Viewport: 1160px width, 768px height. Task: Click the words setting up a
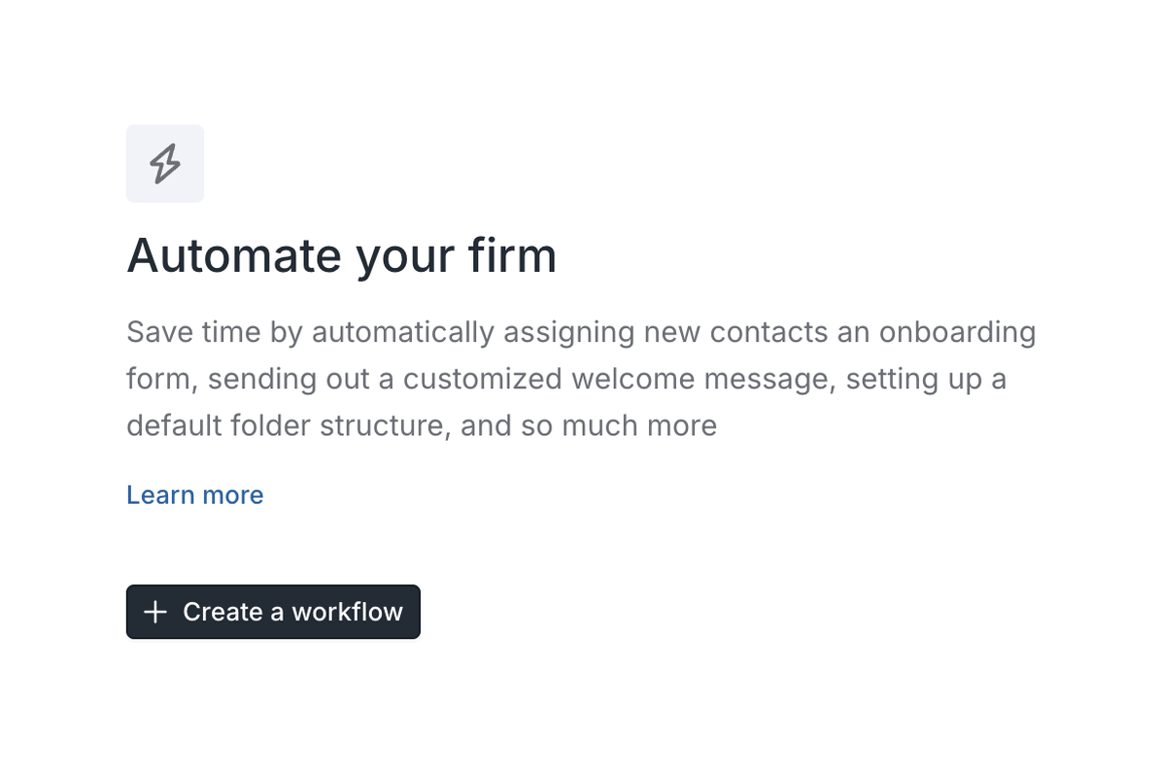pyautogui.click(x=925, y=379)
